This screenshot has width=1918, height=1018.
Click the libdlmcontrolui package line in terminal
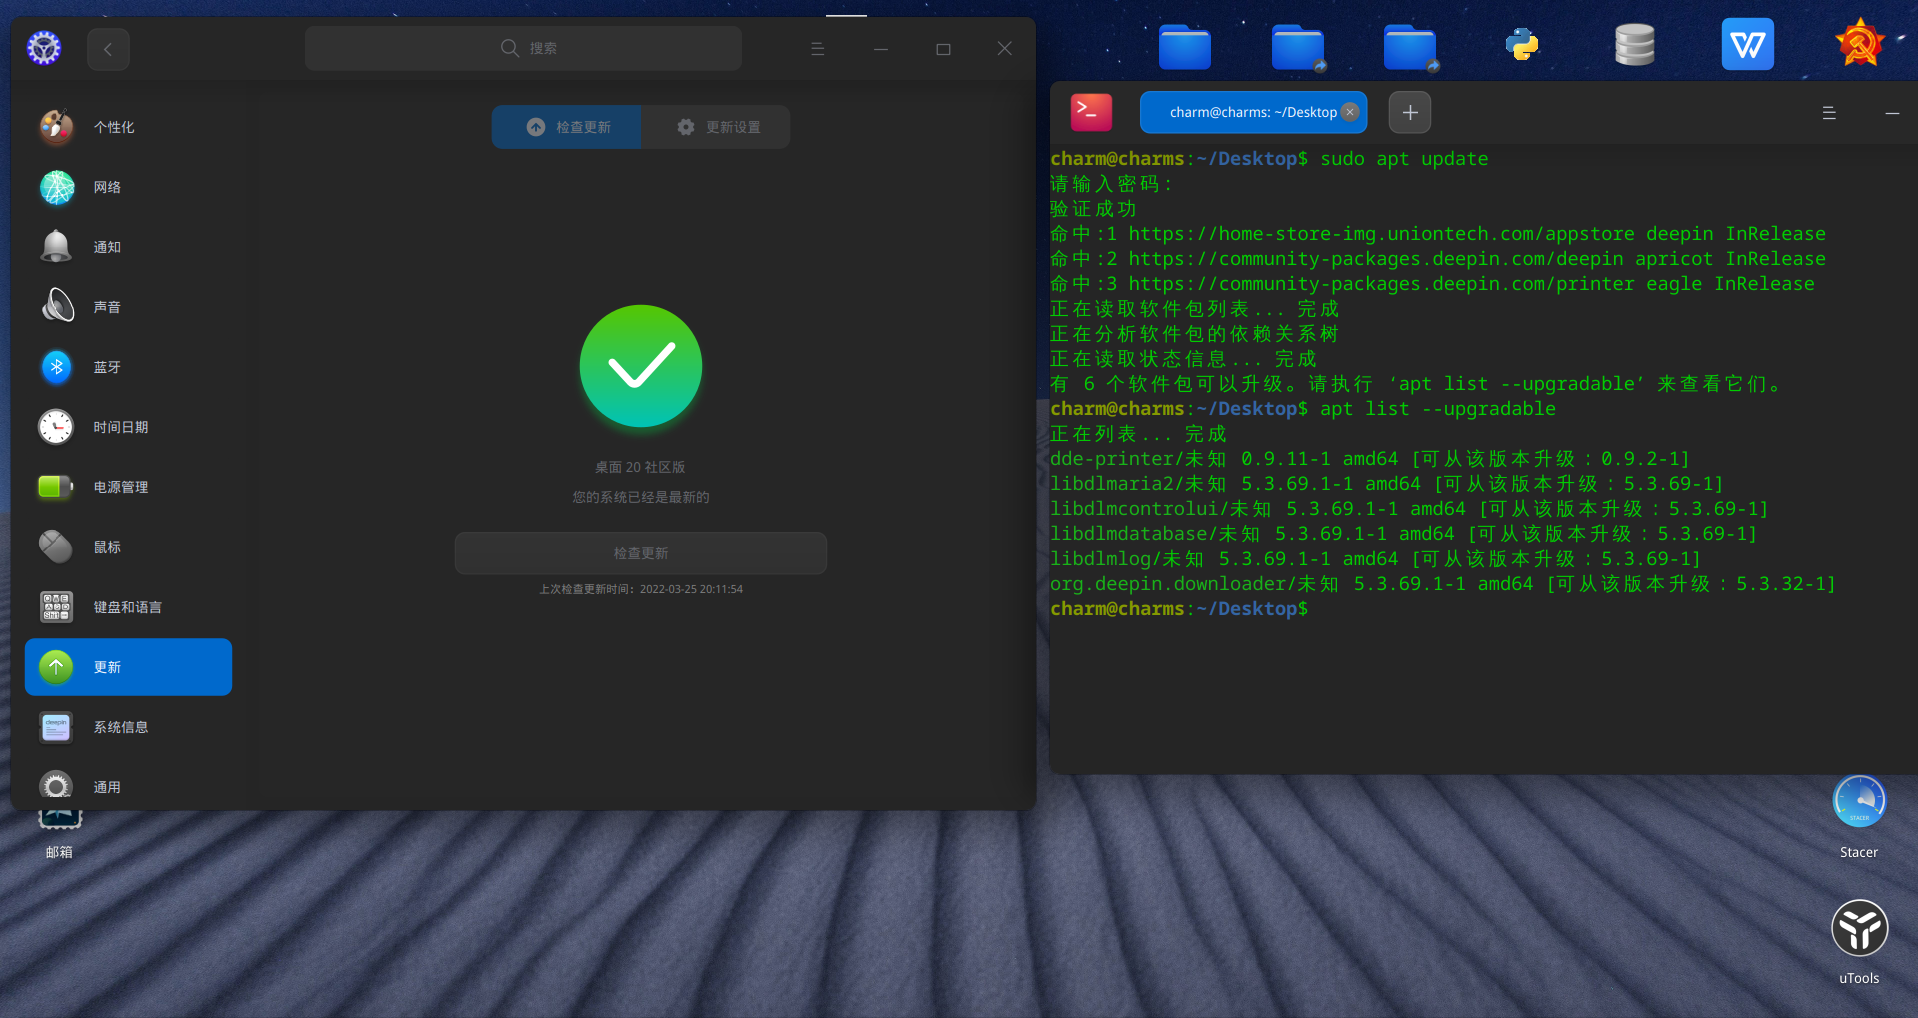1409,509
